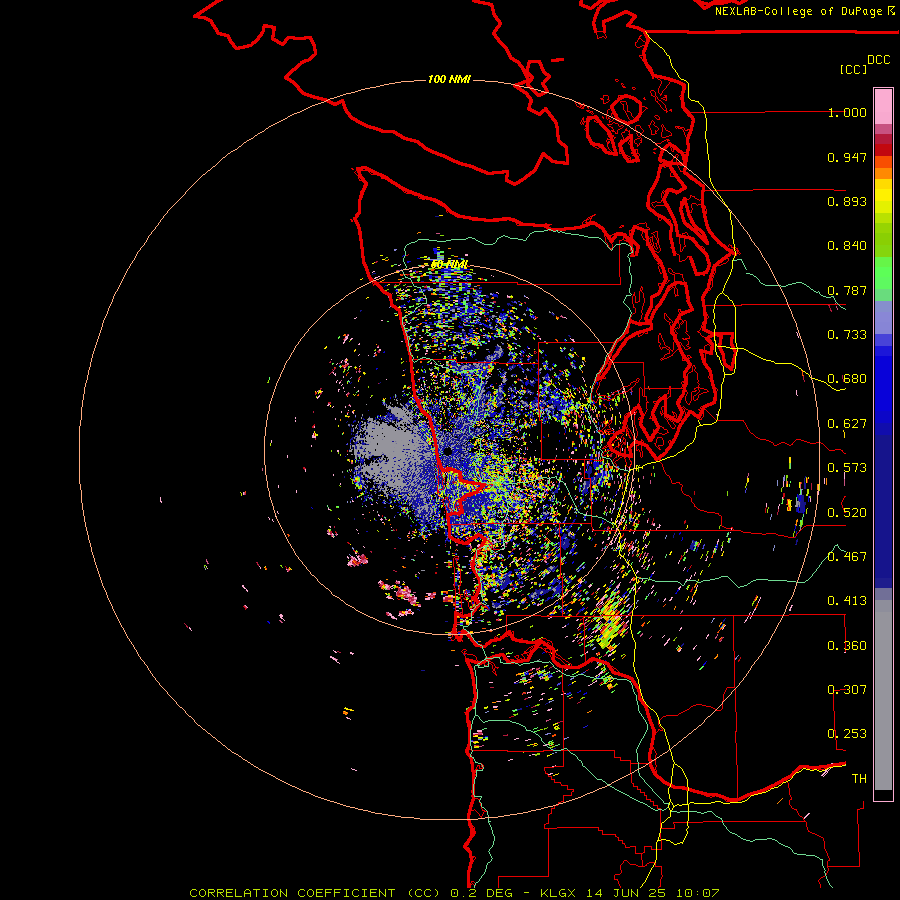The width and height of the screenshot is (900, 900).
Task: Click the yellow-green echo cluster southeast of the 50 NMI ring
Action: 612,623
